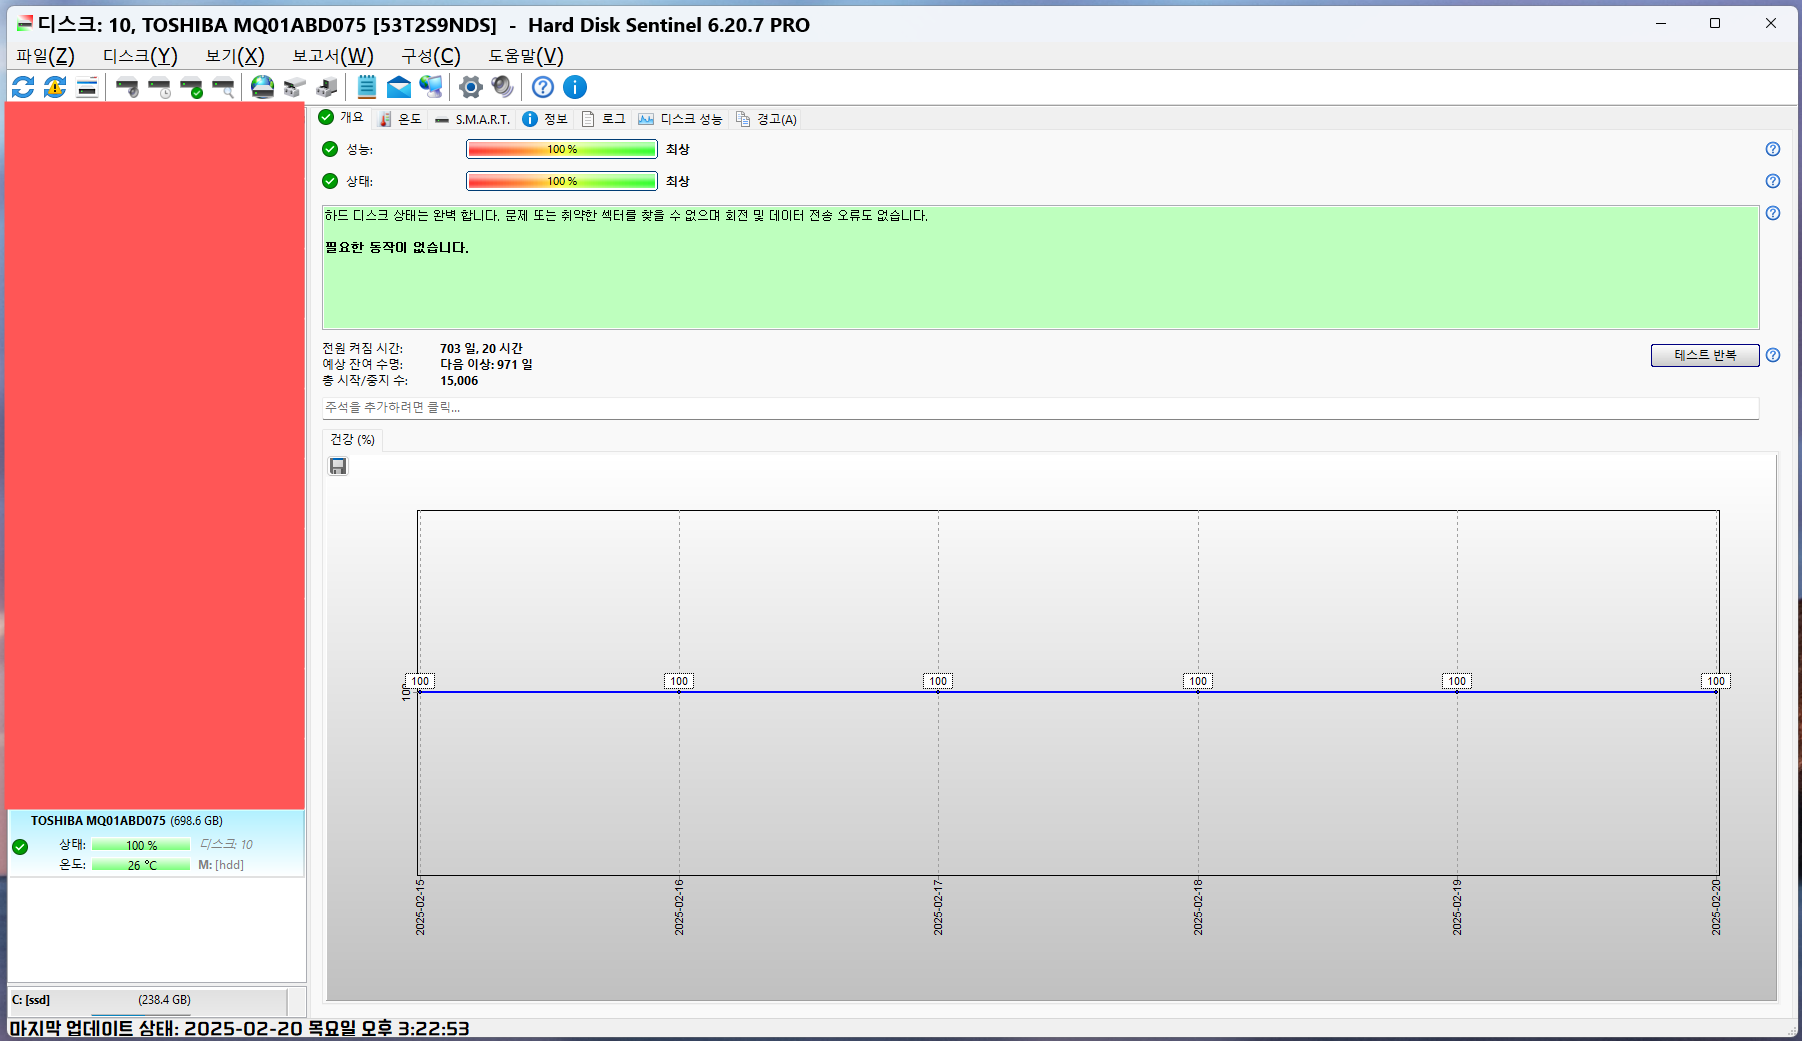Viewport: 1802px width, 1041px height.
Task: Click the toolbar question mark help icon
Action: (543, 87)
